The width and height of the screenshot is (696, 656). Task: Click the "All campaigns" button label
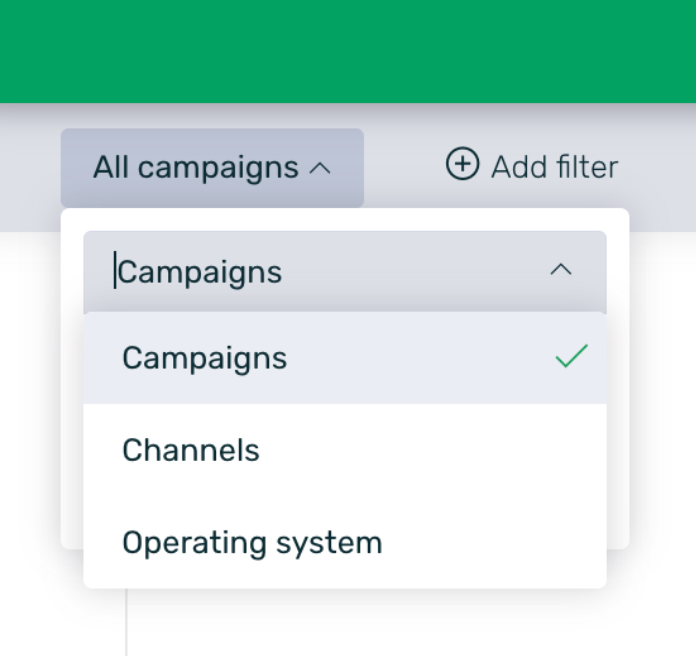click(x=196, y=168)
